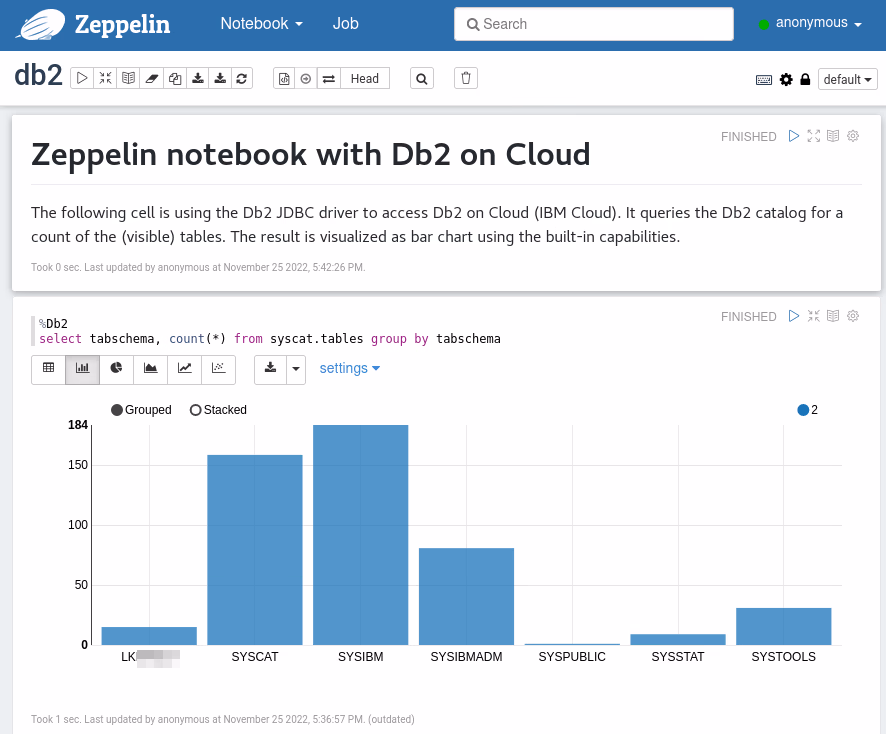The width and height of the screenshot is (886, 734).
Task: Show the query result as table view
Action: tap(48, 368)
